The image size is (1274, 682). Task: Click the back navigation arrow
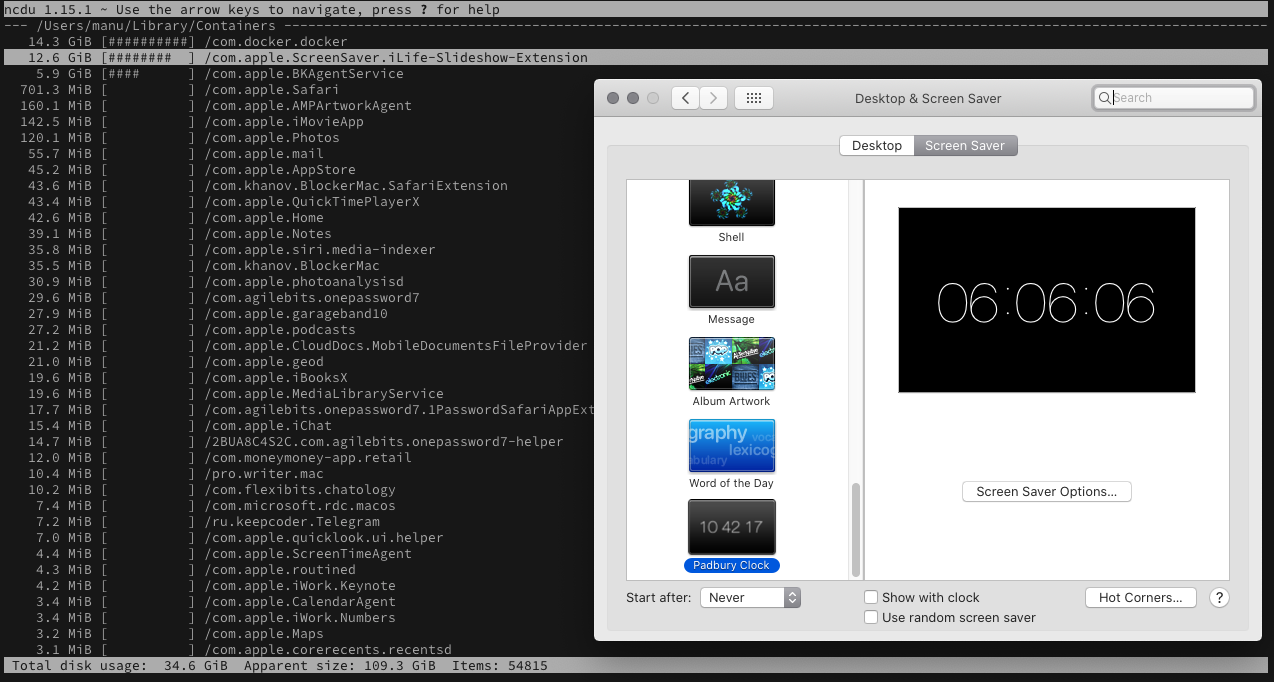click(685, 98)
